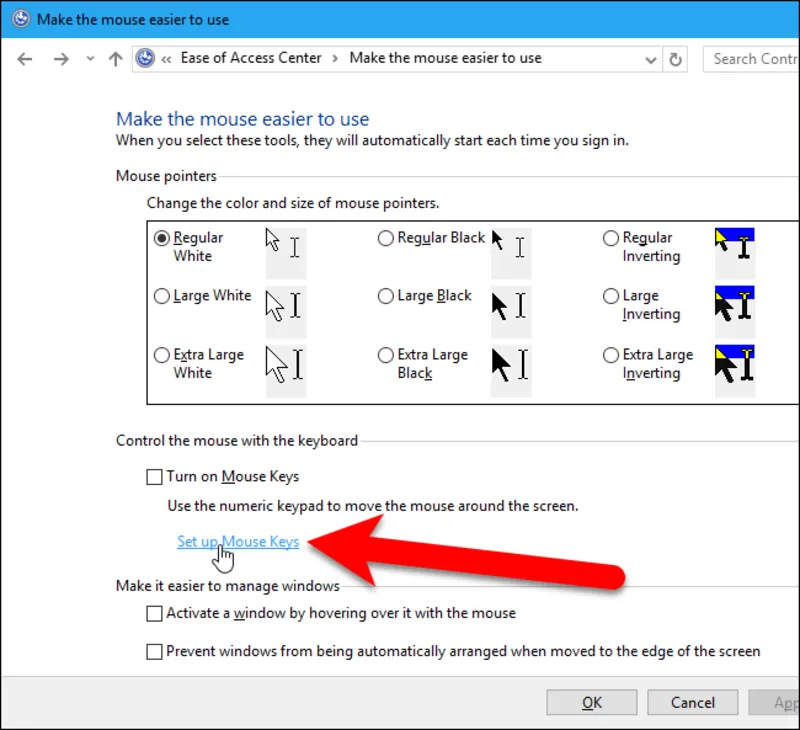Go forward with the right arrow button
800x730 pixels.
61,59
